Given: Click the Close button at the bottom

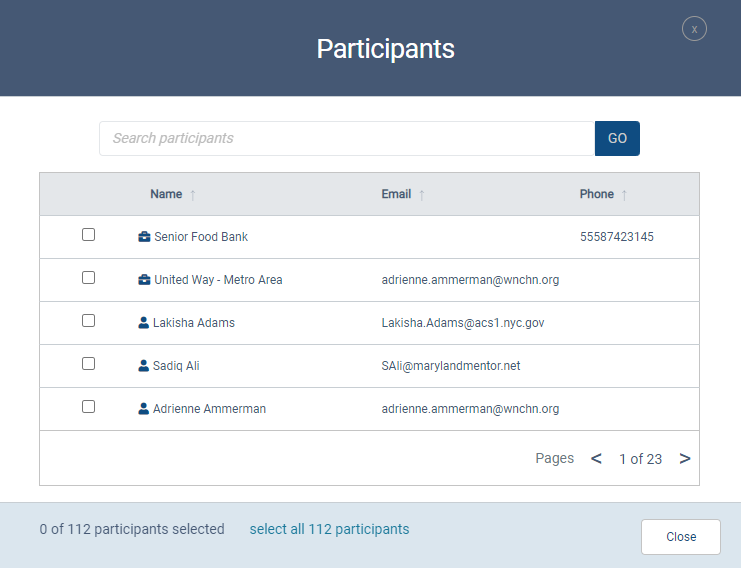Looking at the screenshot, I should (x=680, y=537).
